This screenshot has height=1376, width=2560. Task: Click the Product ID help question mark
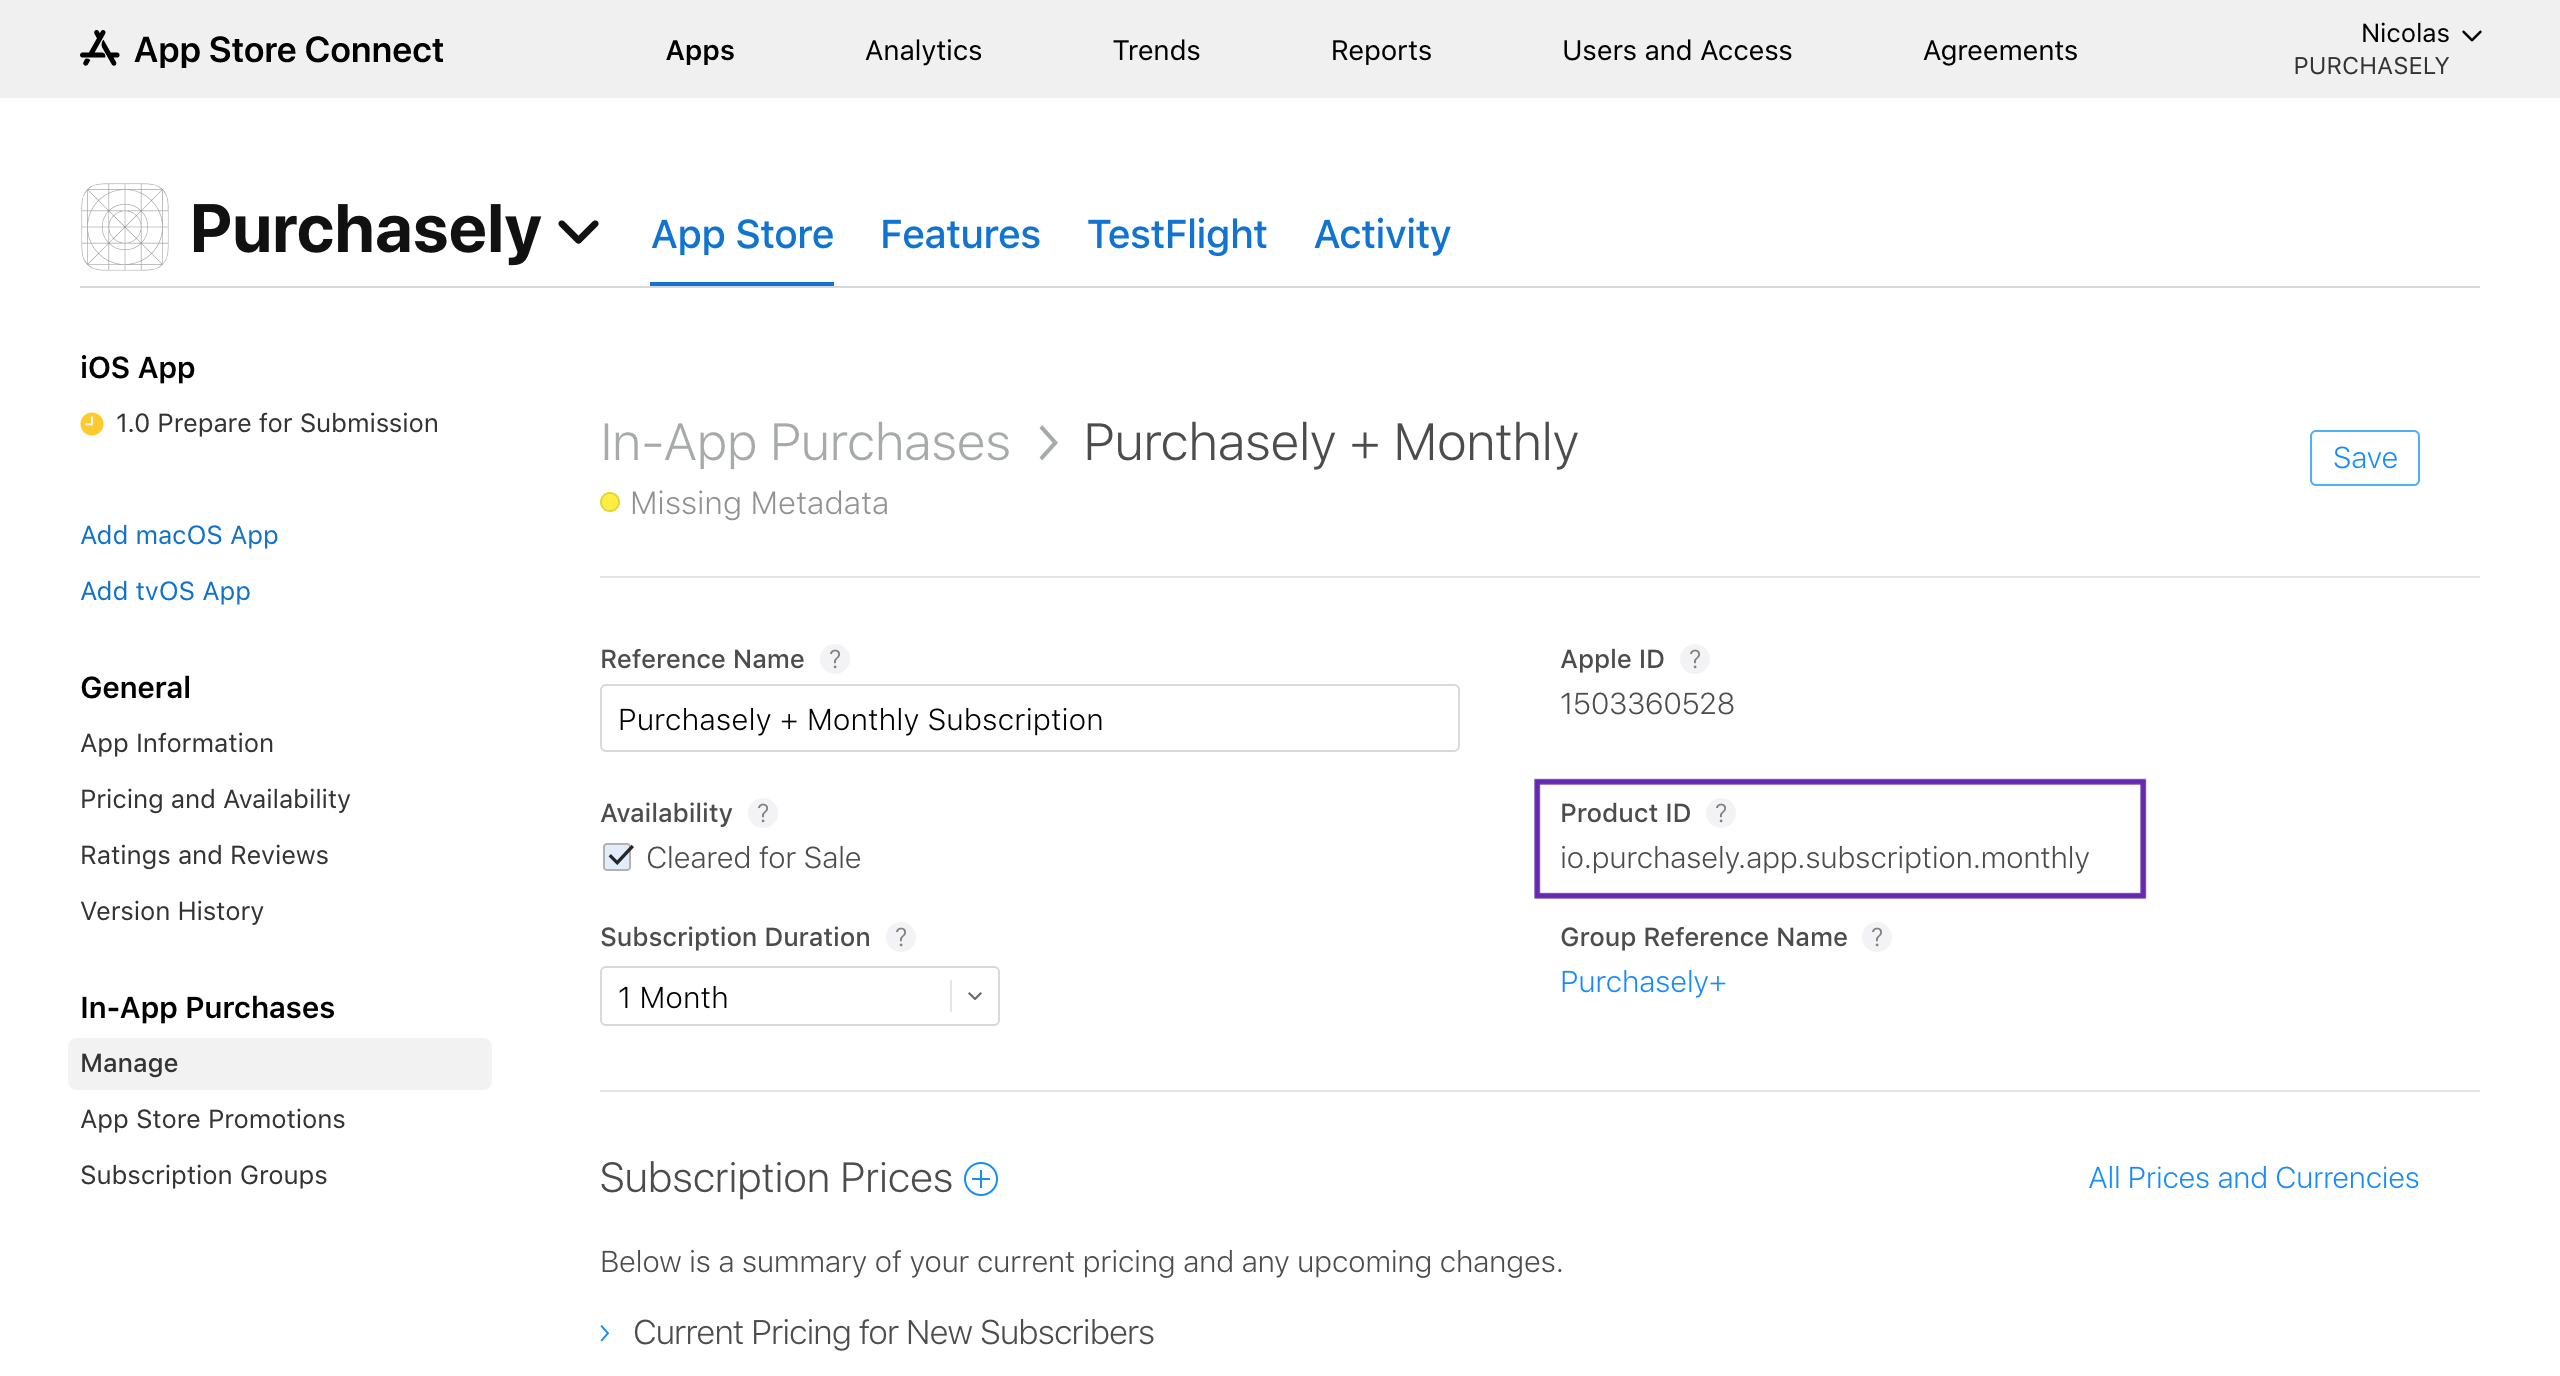pos(1721,813)
